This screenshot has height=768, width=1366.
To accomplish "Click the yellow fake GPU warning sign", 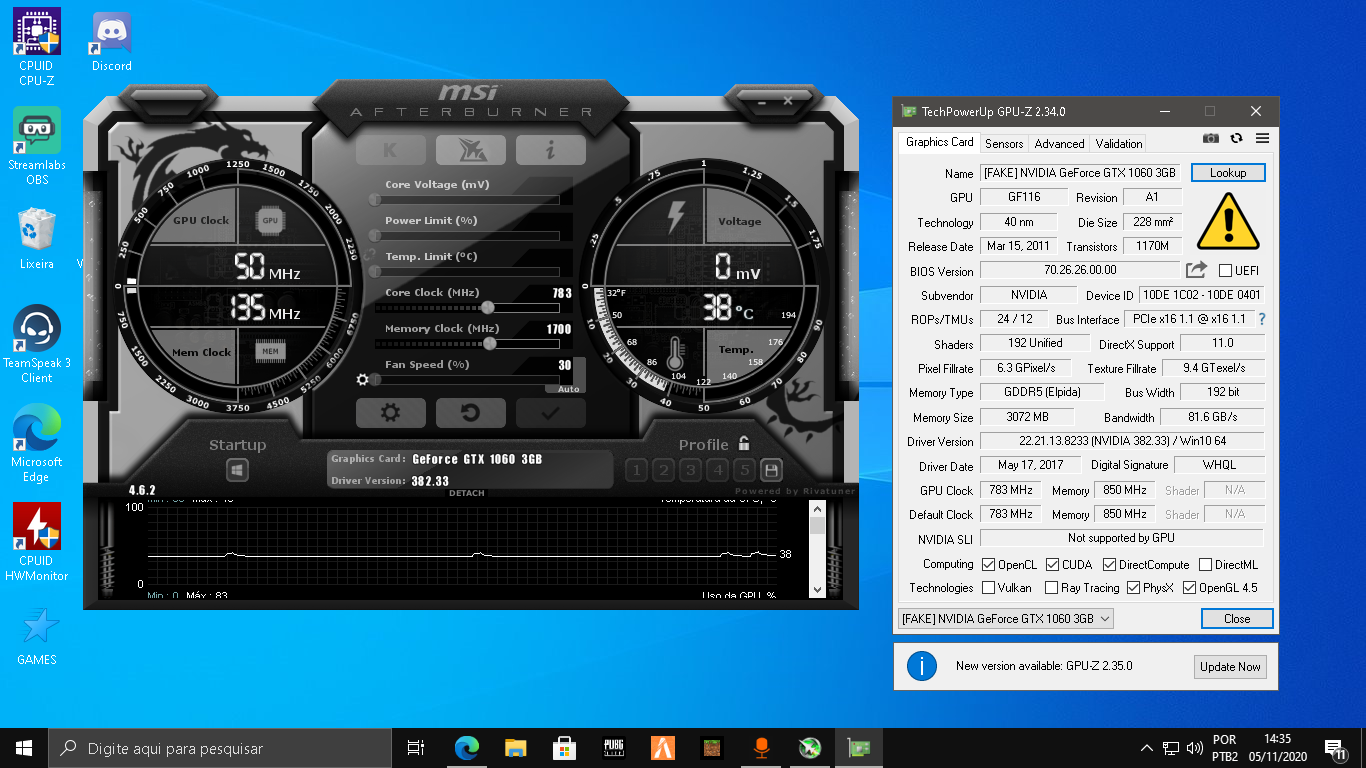I will click(1228, 220).
